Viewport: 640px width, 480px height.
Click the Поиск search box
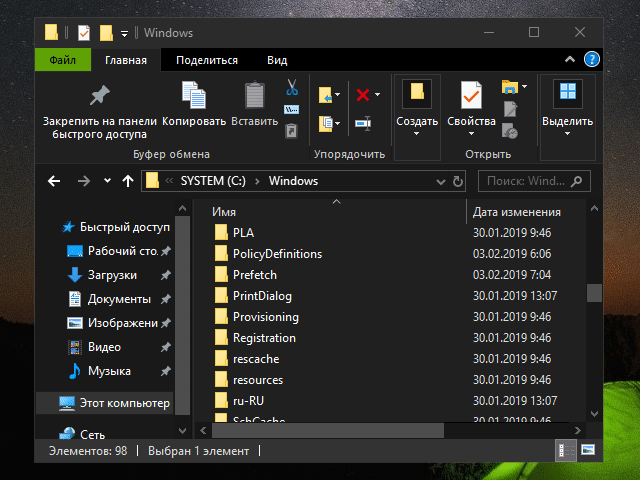pos(534,181)
